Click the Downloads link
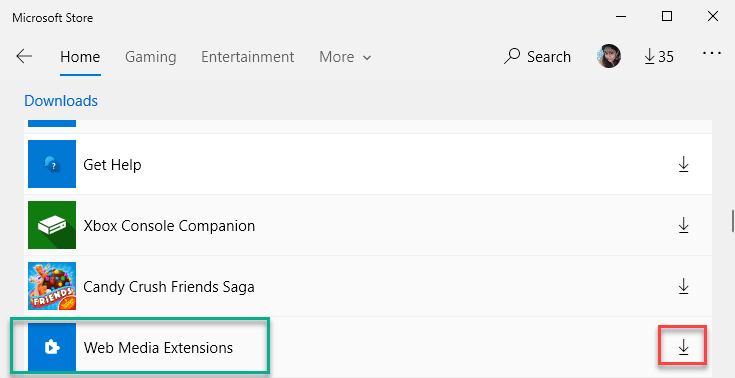Image resolution: width=735 pixels, height=378 pixels. [61, 101]
